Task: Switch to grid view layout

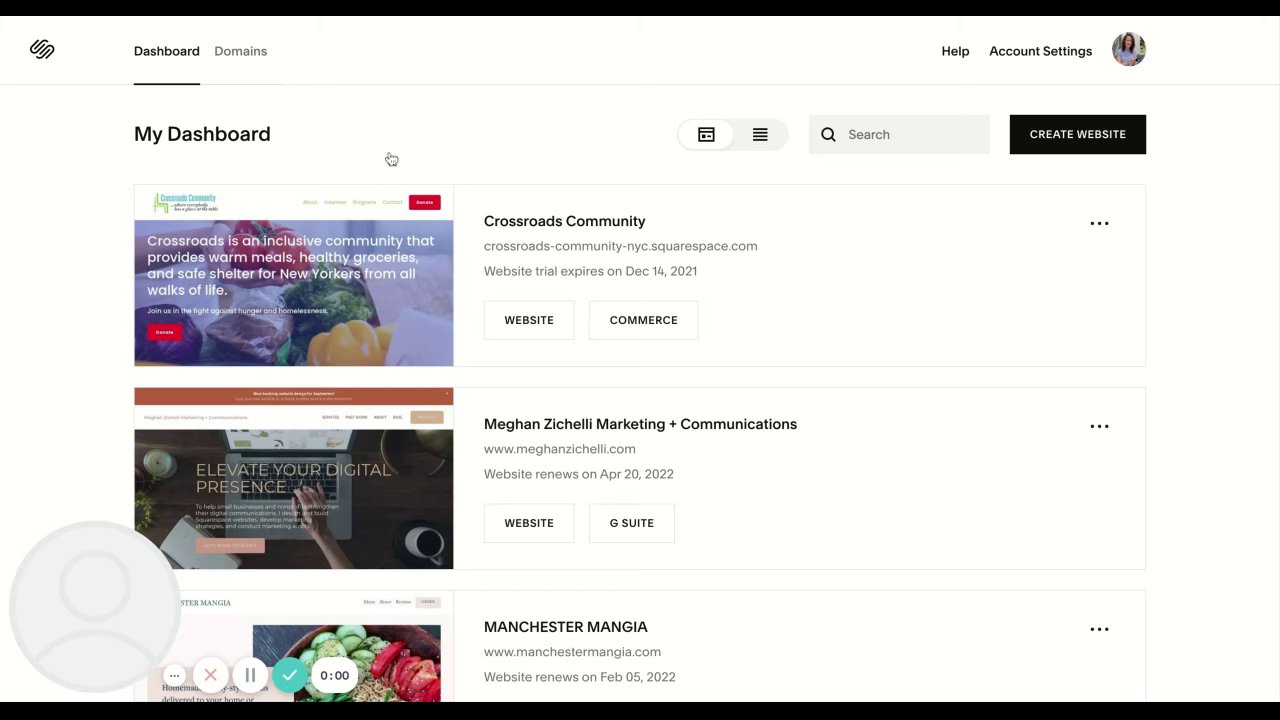Action: pos(706,135)
